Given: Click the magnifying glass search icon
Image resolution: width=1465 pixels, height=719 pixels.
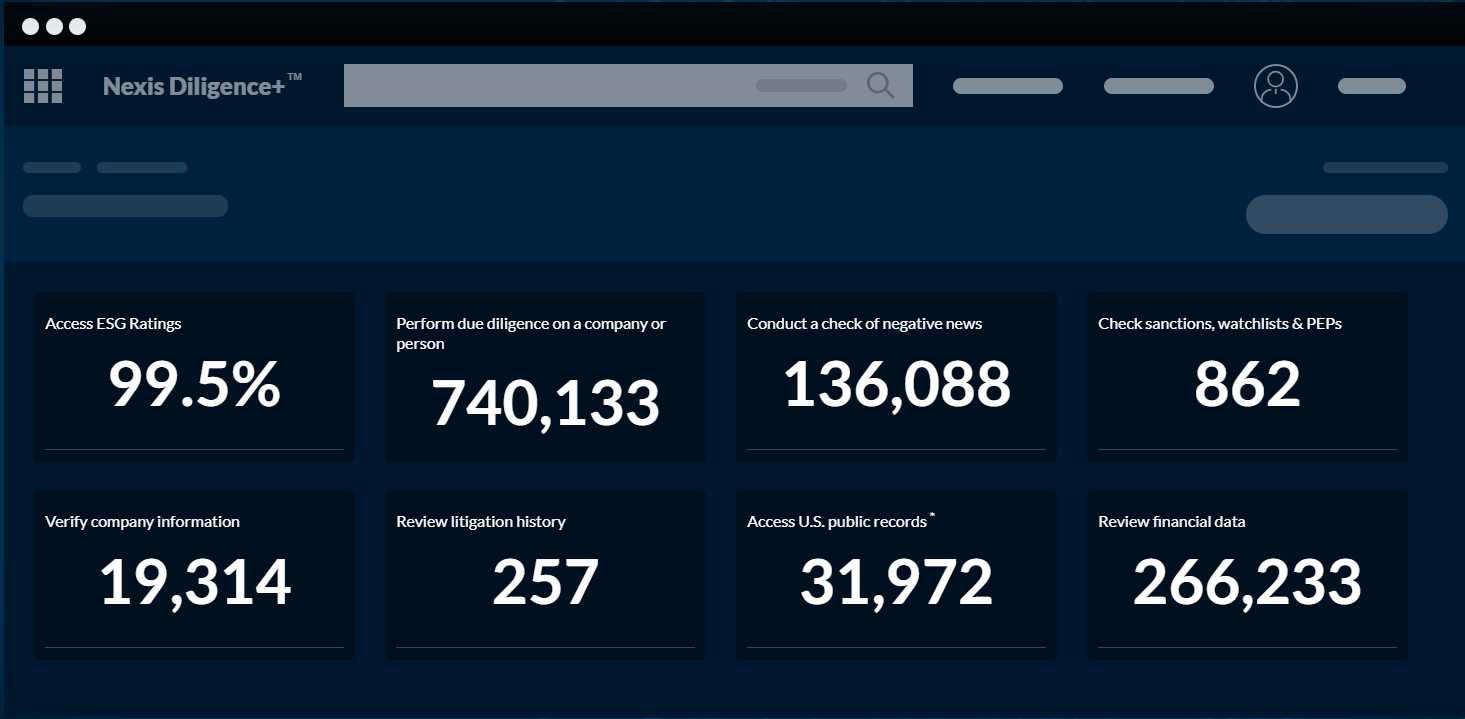Looking at the screenshot, I should (880, 86).
